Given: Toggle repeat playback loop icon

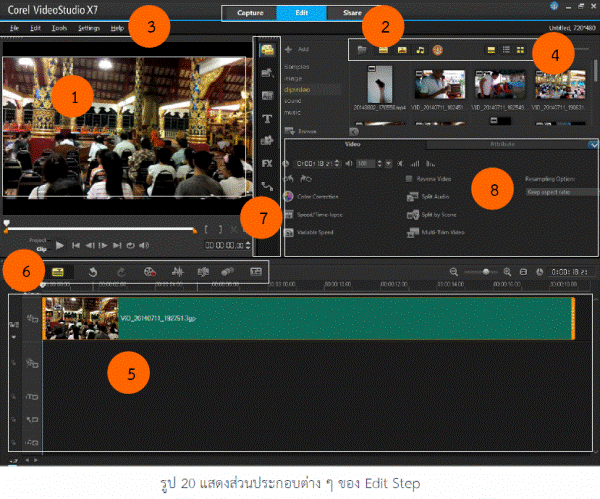Looking at the screenshot, I should (x=130, y=245).
